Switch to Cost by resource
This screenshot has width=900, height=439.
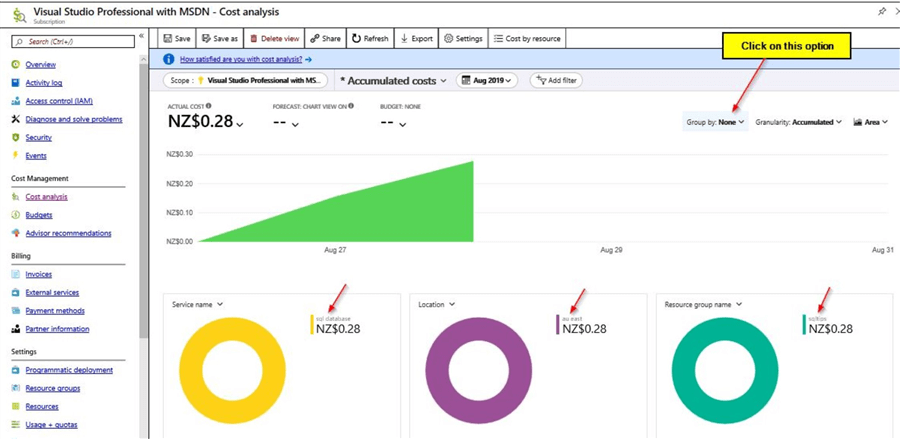[x=527, y=38]
